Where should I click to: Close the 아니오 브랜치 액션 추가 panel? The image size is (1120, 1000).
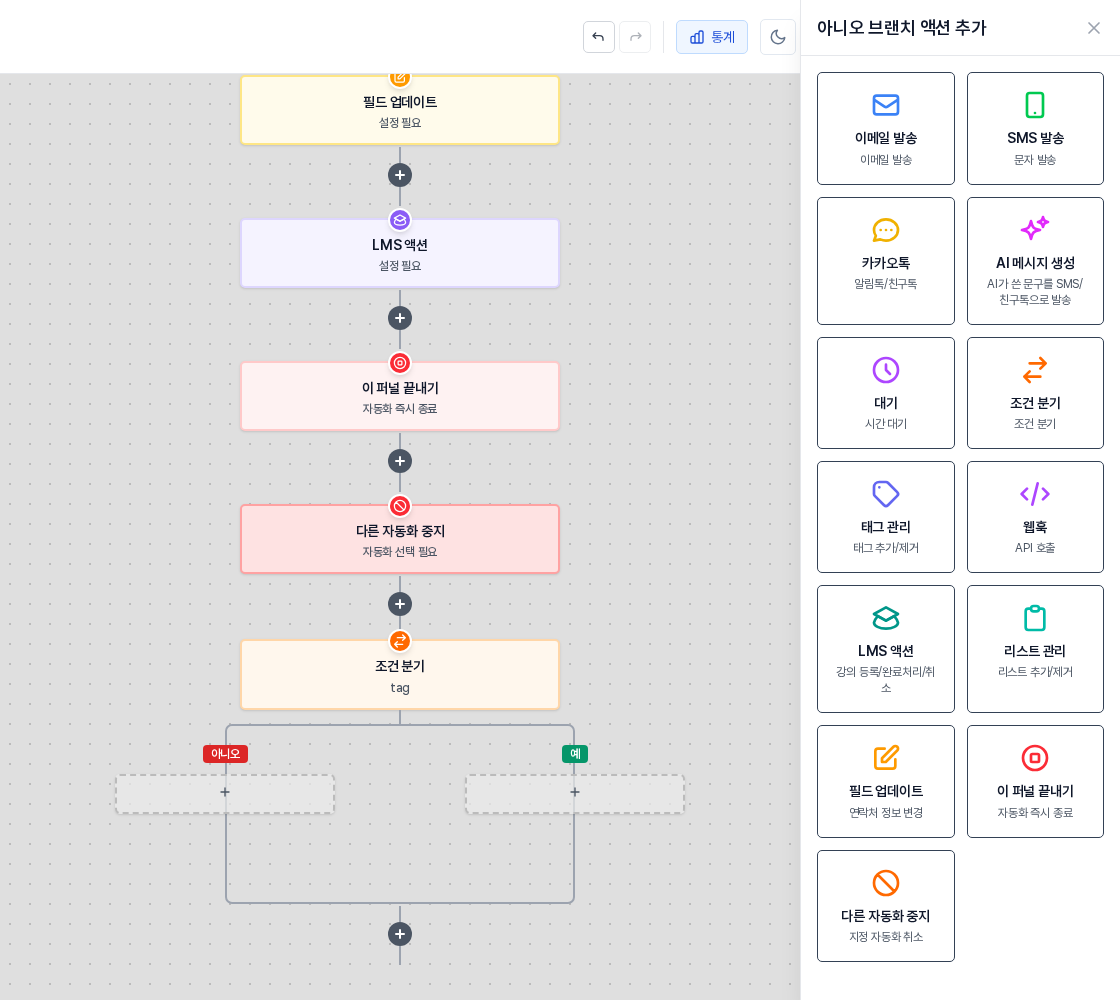(1094, 28)
